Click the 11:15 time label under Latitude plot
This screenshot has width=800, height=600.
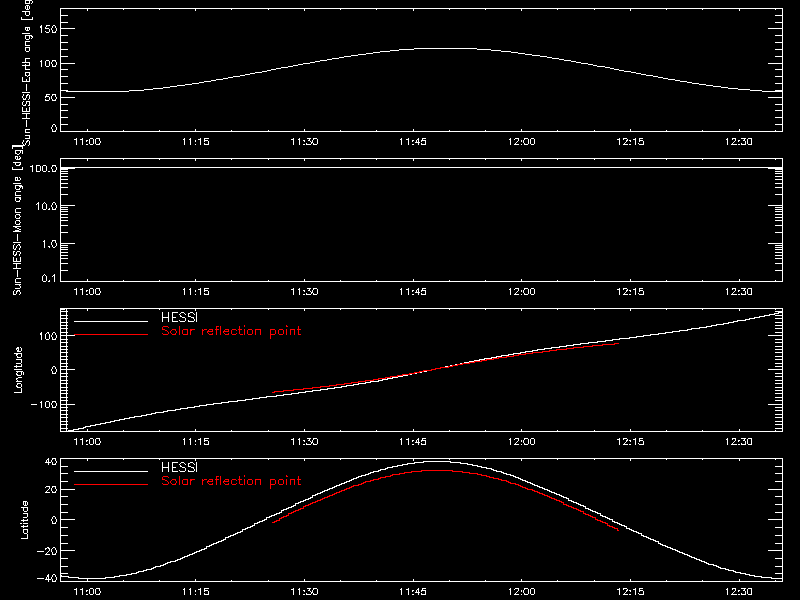pos(196,591)
